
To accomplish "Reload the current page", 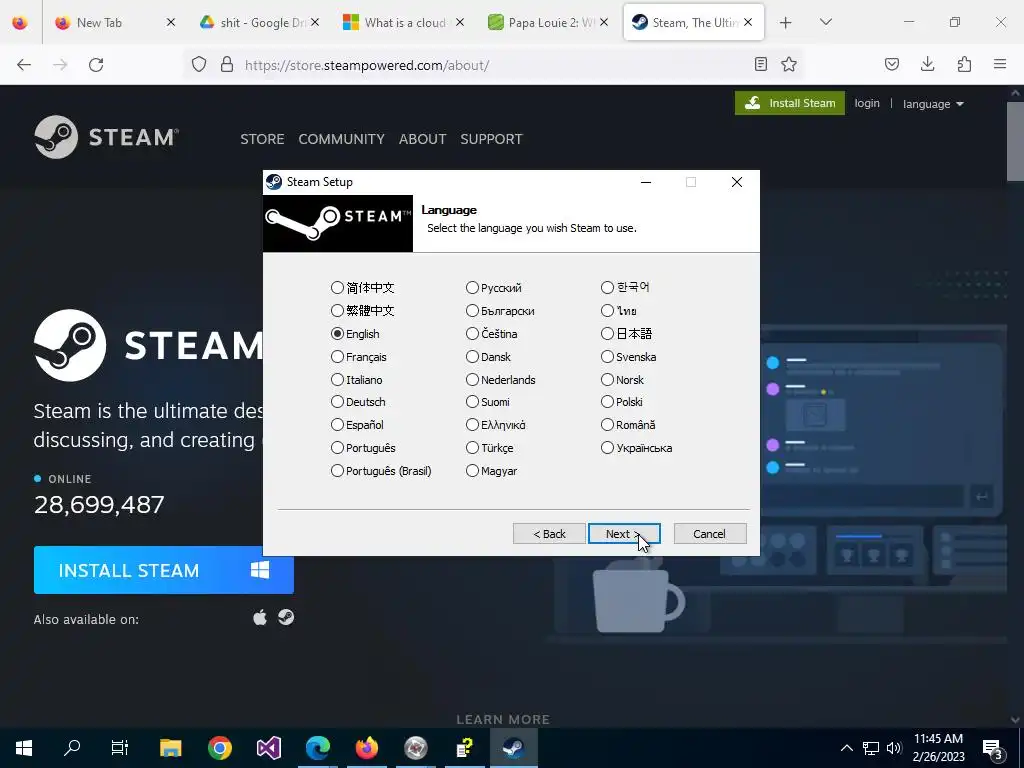I will point(96,65).
